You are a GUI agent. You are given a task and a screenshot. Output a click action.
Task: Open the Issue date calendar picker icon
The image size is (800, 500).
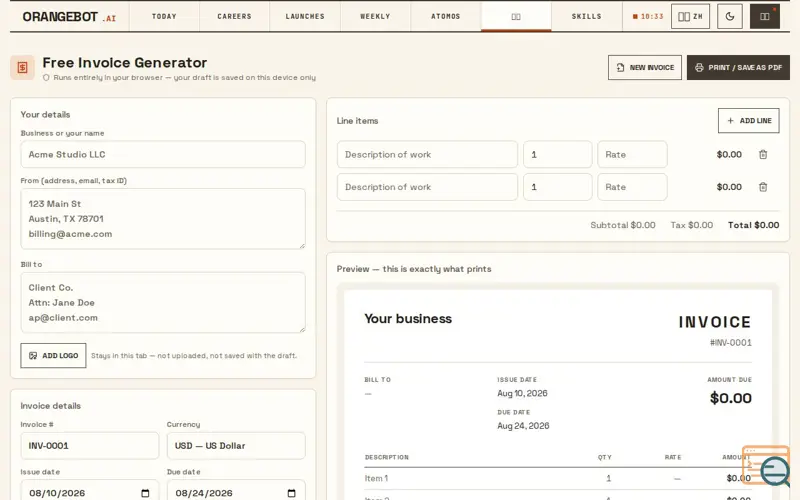point(145,493)
